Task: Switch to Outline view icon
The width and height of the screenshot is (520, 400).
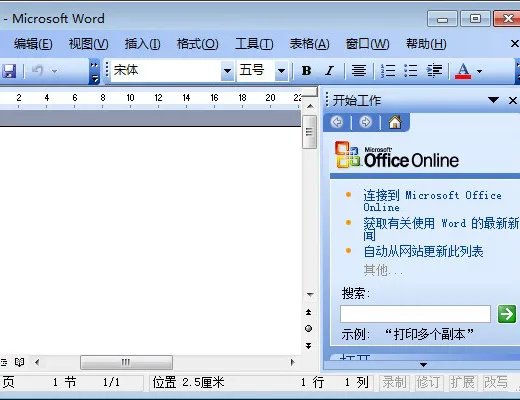Action: pos(4,362)
